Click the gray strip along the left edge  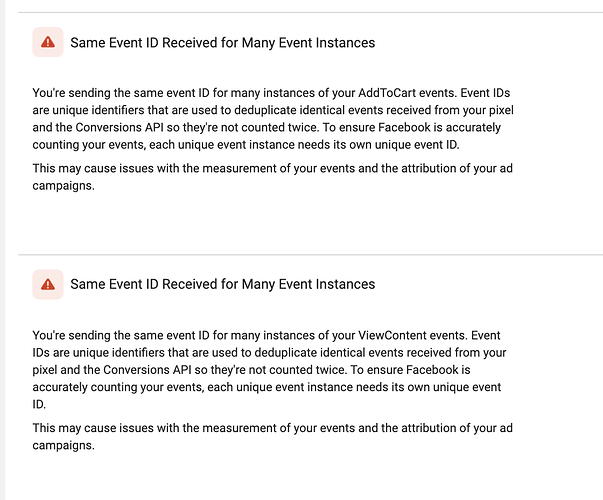(x=3, y=250)
